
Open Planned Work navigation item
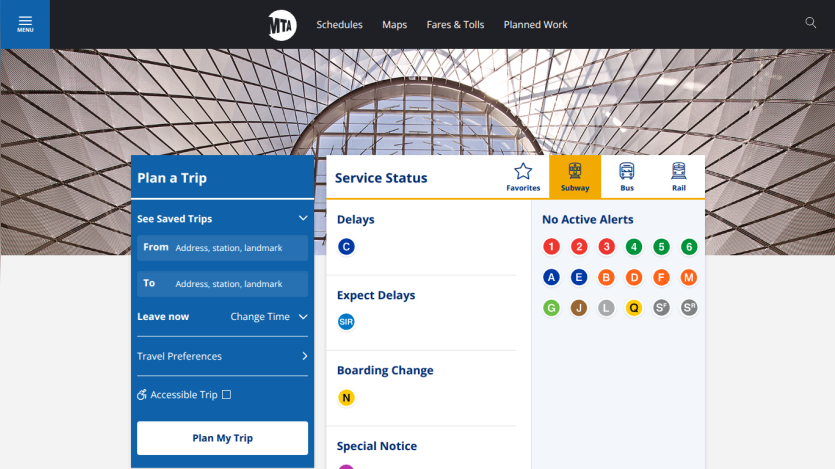pos(536,24)
